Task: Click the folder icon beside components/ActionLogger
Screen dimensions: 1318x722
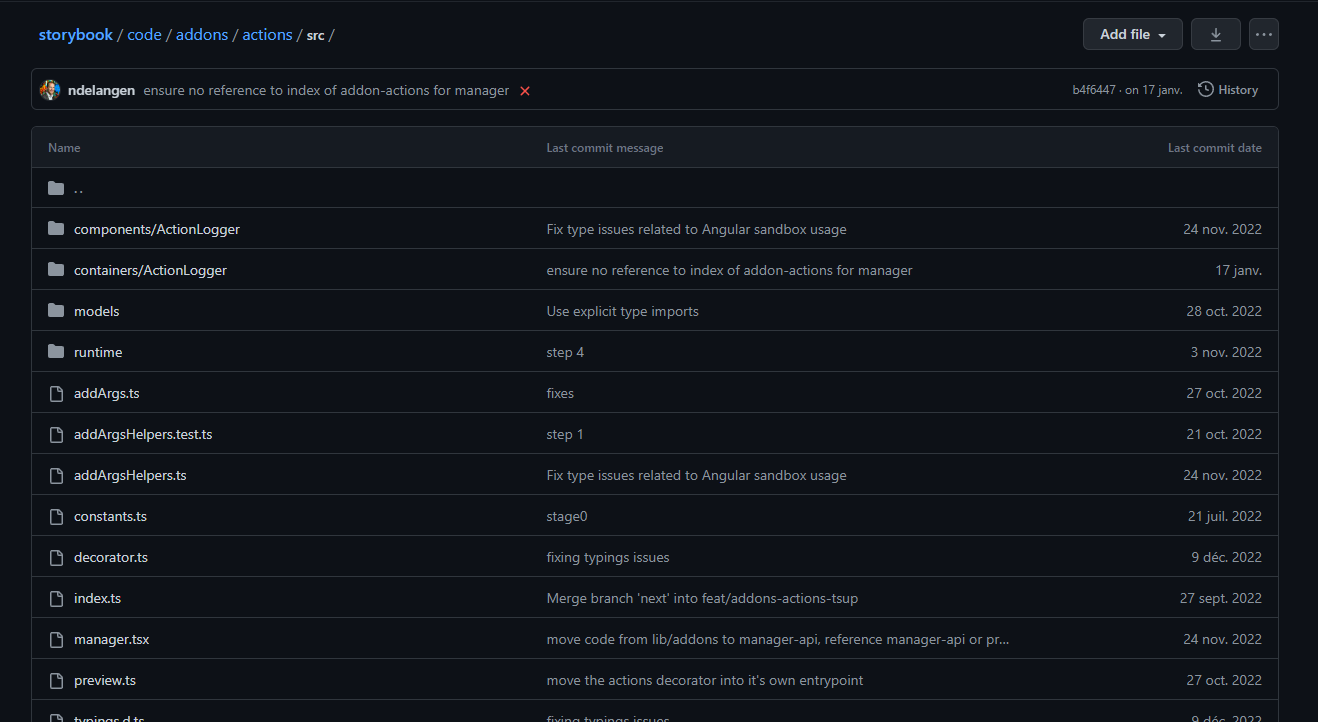Action: [55, 228]
